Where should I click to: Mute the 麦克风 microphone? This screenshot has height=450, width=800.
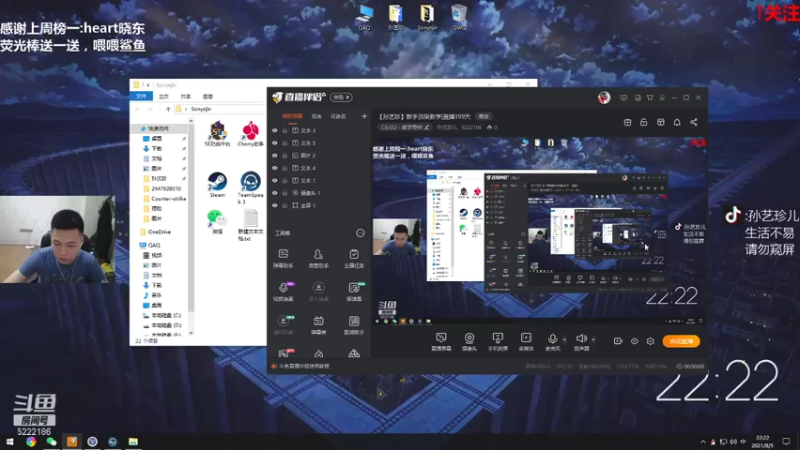click(x=553, y=341)
